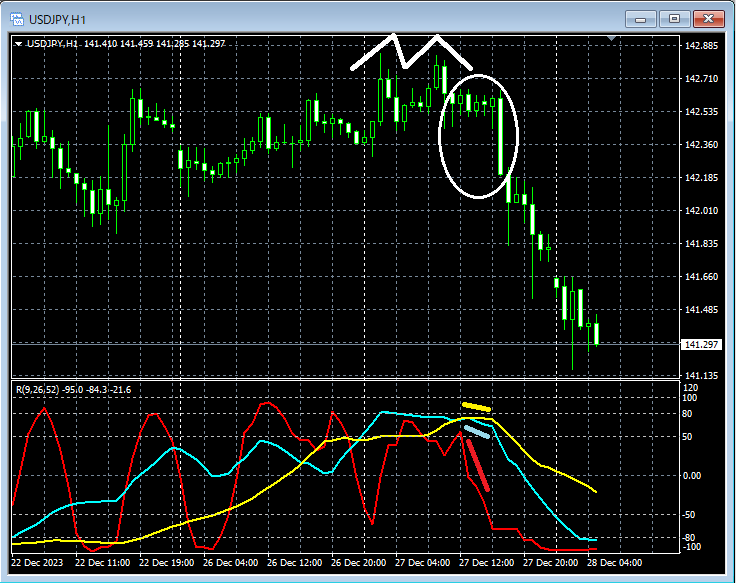
Task: Click the 120 indicator scale value
Action: 690,388
